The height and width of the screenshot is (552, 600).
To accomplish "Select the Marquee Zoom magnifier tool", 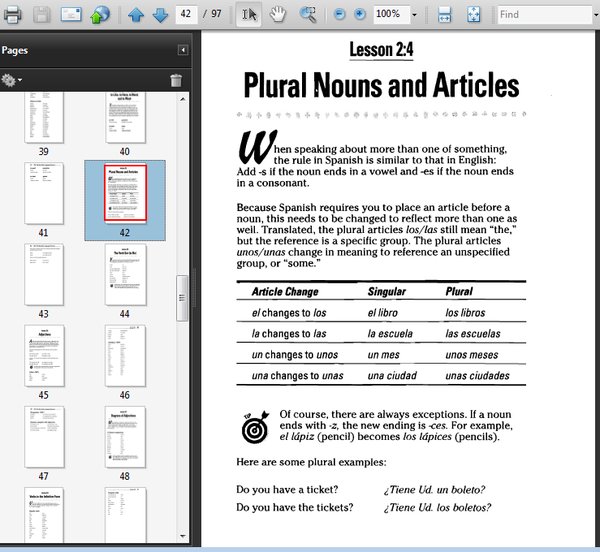I will click(x=308, y=15).
